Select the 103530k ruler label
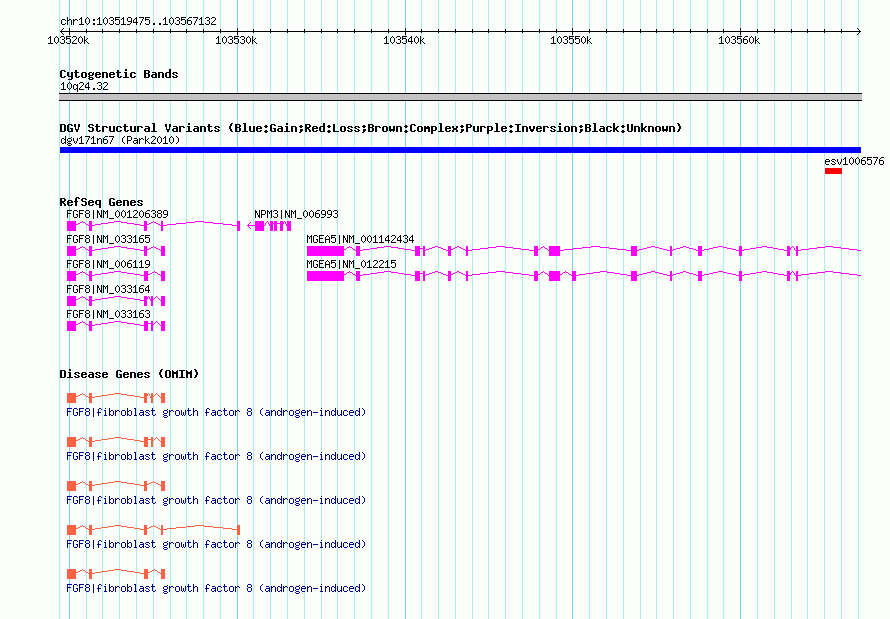 (236, 40)
